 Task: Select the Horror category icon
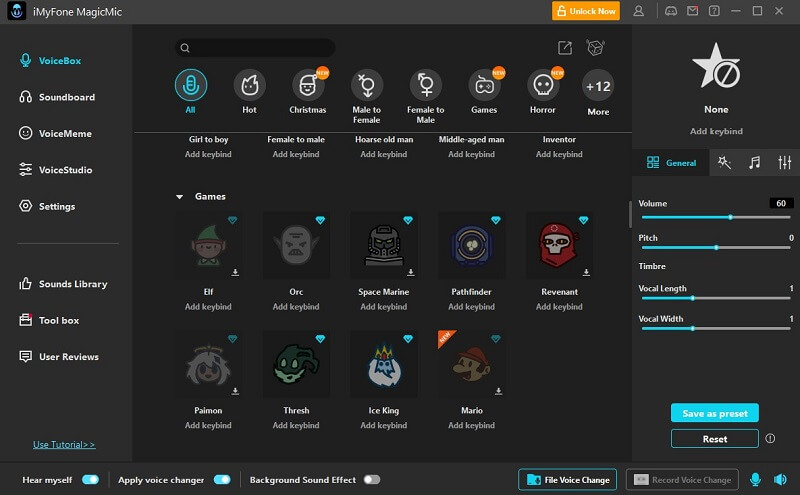[543, 85]
